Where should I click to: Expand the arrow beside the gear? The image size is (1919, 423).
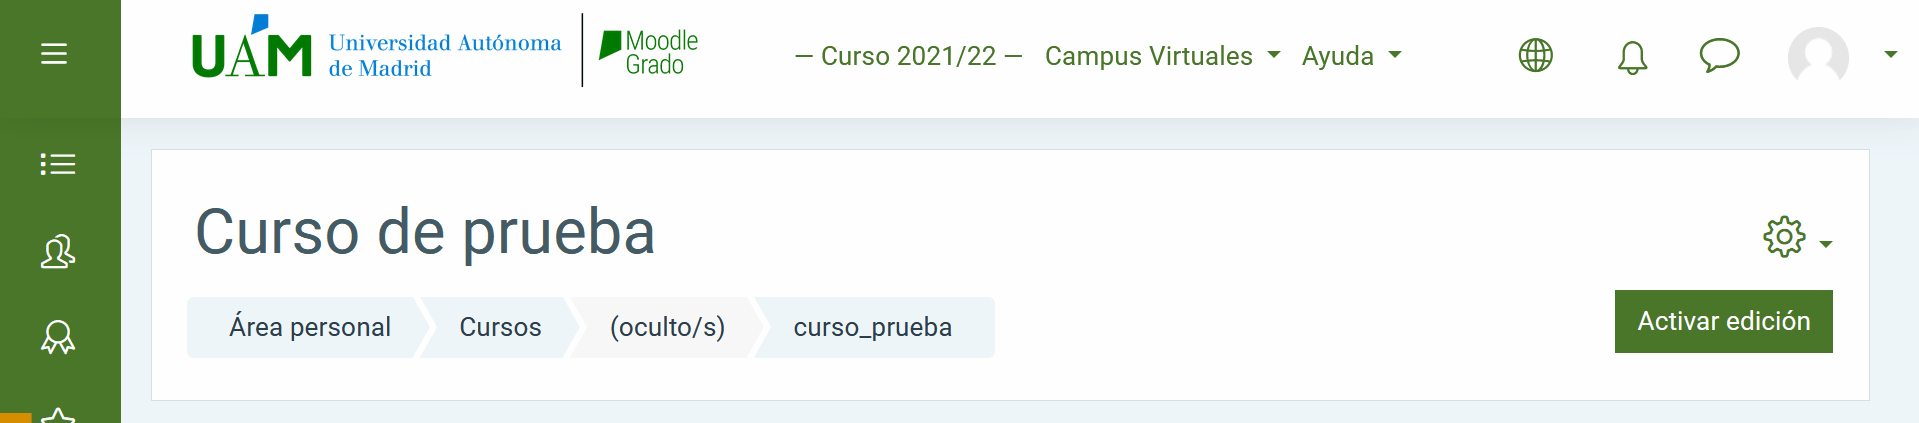click(x=1826, y=244)
